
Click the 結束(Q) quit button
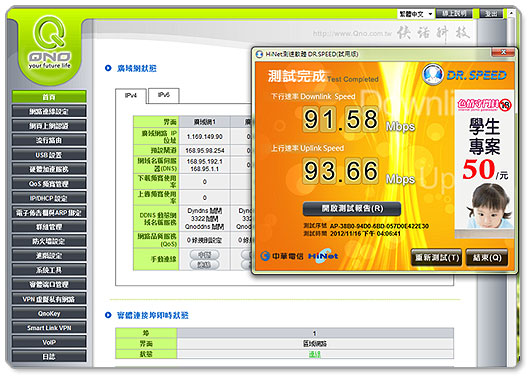coord(486,258)
